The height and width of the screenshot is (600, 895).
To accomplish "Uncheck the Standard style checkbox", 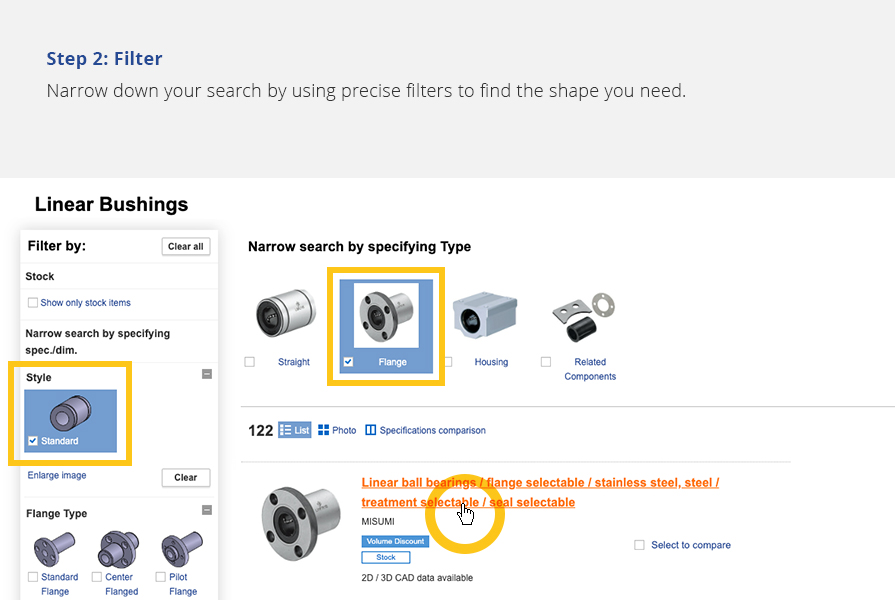I will pyautogui.click(x=34, y=441).
